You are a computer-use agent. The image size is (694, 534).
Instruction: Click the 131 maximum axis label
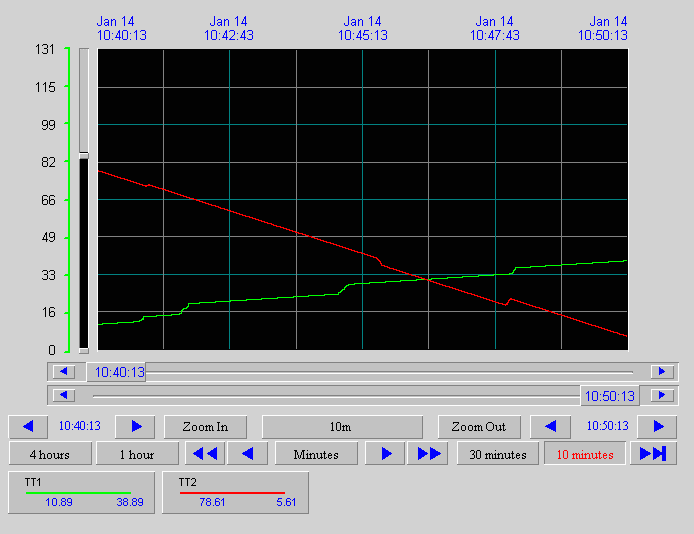click(45, 50)
